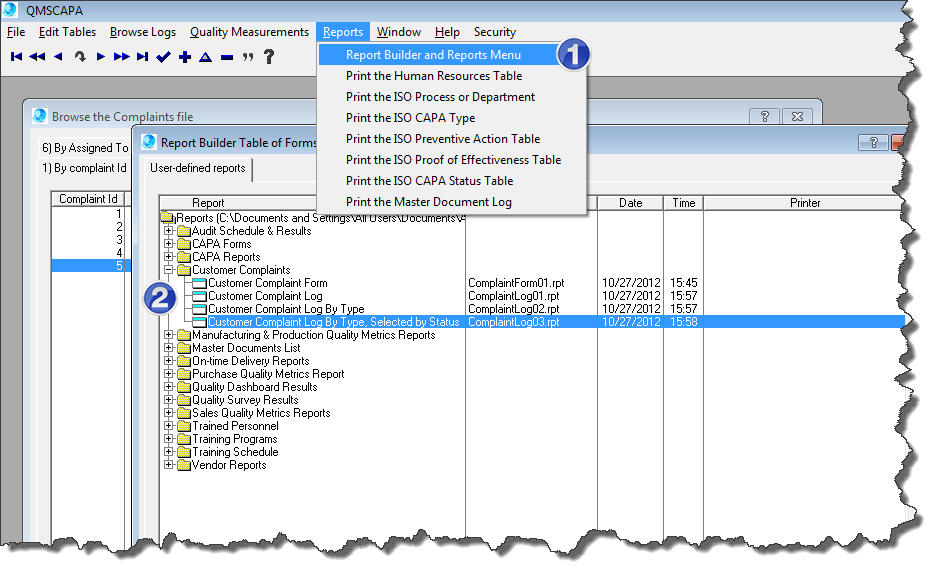Image resolution: width=938 pixels, height=575 pixels.
Task: Click the checkmark icon in toolbar
Action: 164,57
